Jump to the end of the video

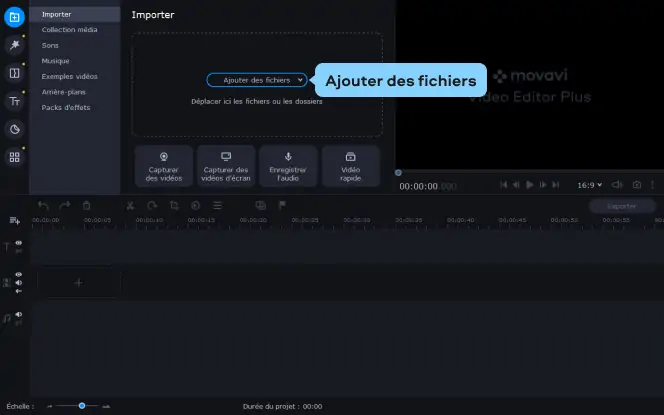(x=556, y=185)
